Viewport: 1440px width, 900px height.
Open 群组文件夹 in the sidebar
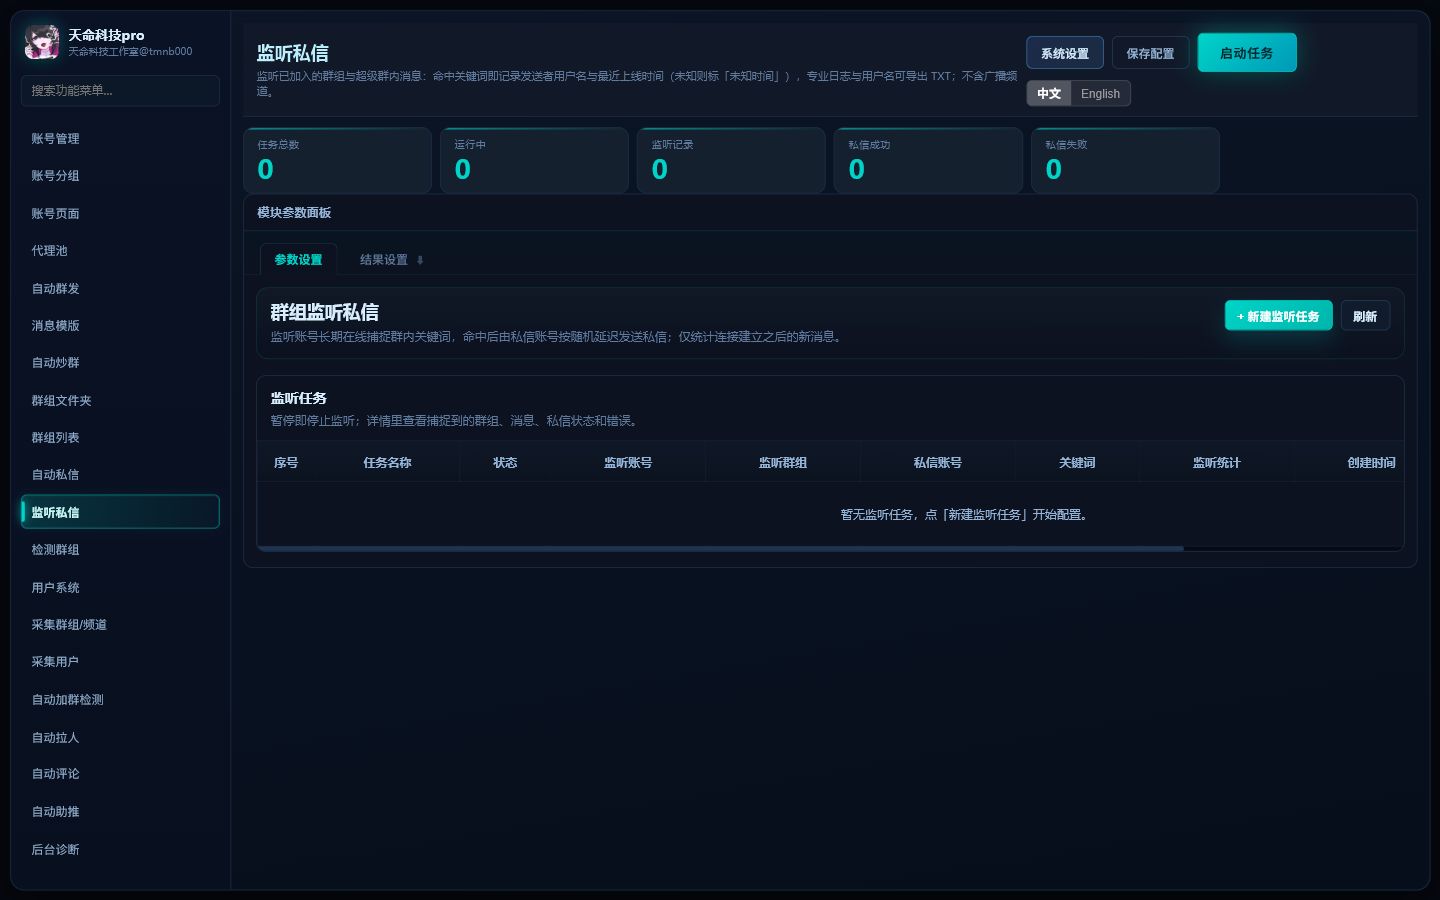coord(120,400)
